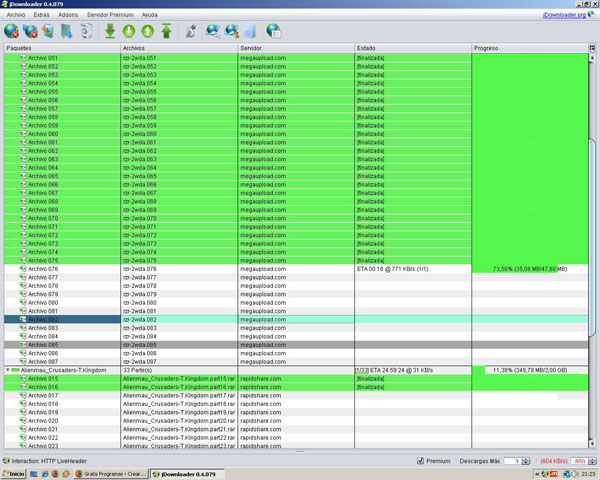Click the system tray clock 21:23
This screenshot has height=480, width=600.
(x=588, y=474)
